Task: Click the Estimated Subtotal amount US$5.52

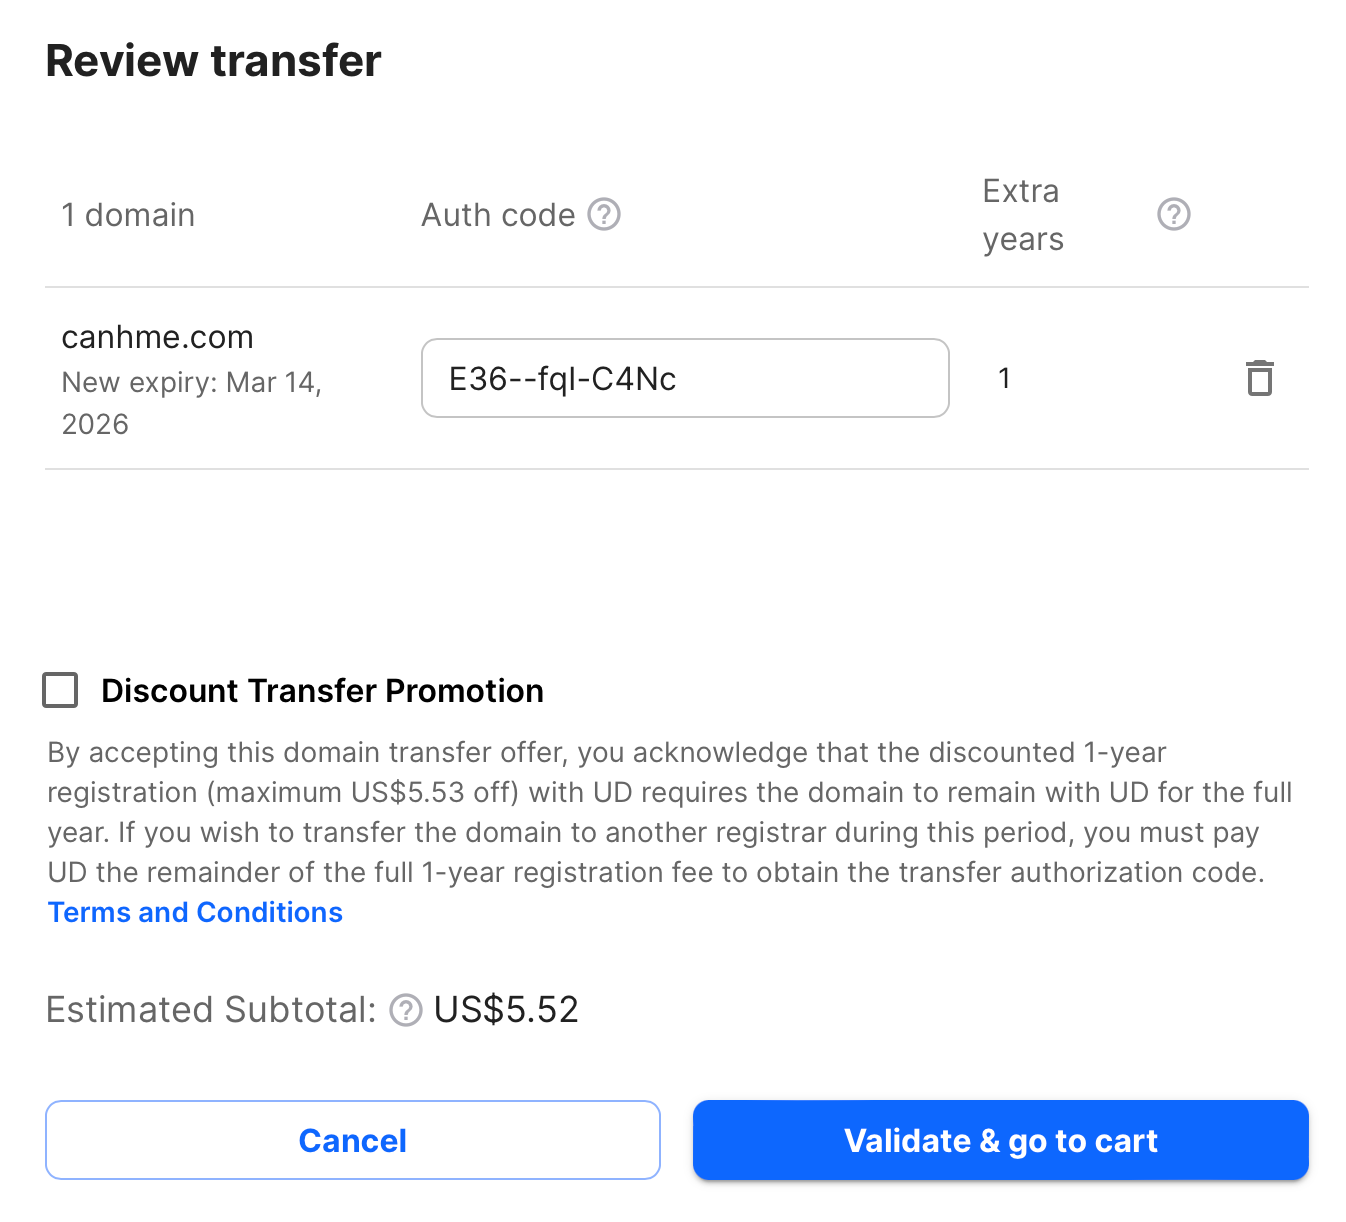Action: tap(505, 1009)
